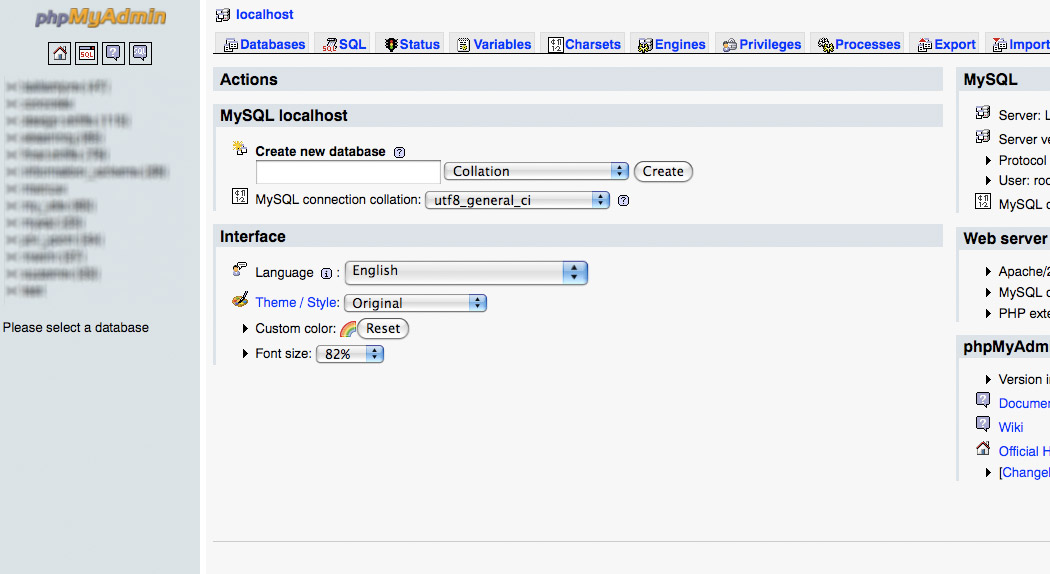Screen dimensions: 1050x574
Task: Open the Databases tab
Action: click(264, 44)
